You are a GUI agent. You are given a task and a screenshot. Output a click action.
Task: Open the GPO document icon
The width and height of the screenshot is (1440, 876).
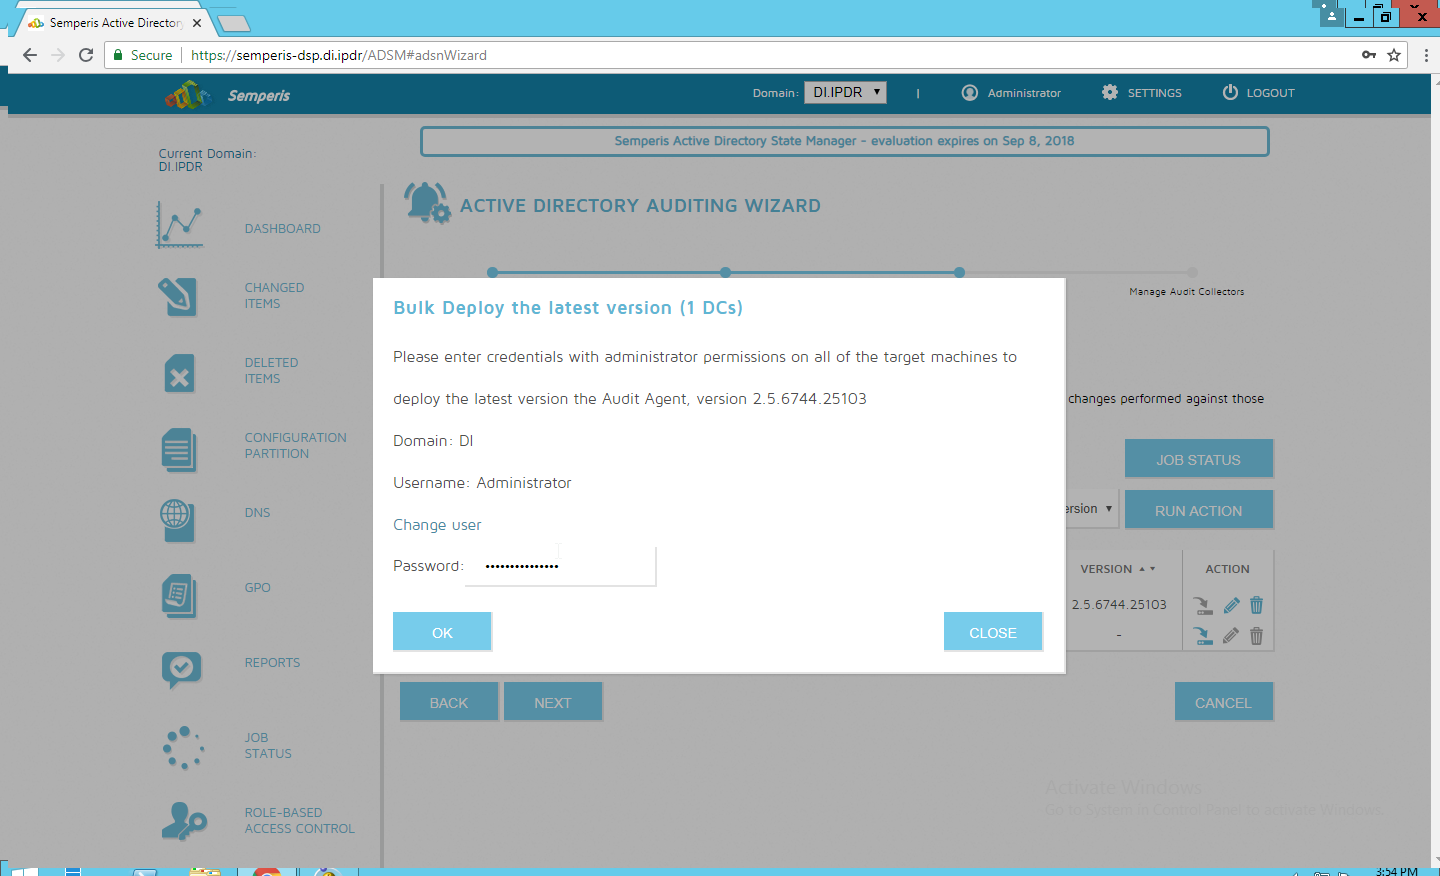178,595
